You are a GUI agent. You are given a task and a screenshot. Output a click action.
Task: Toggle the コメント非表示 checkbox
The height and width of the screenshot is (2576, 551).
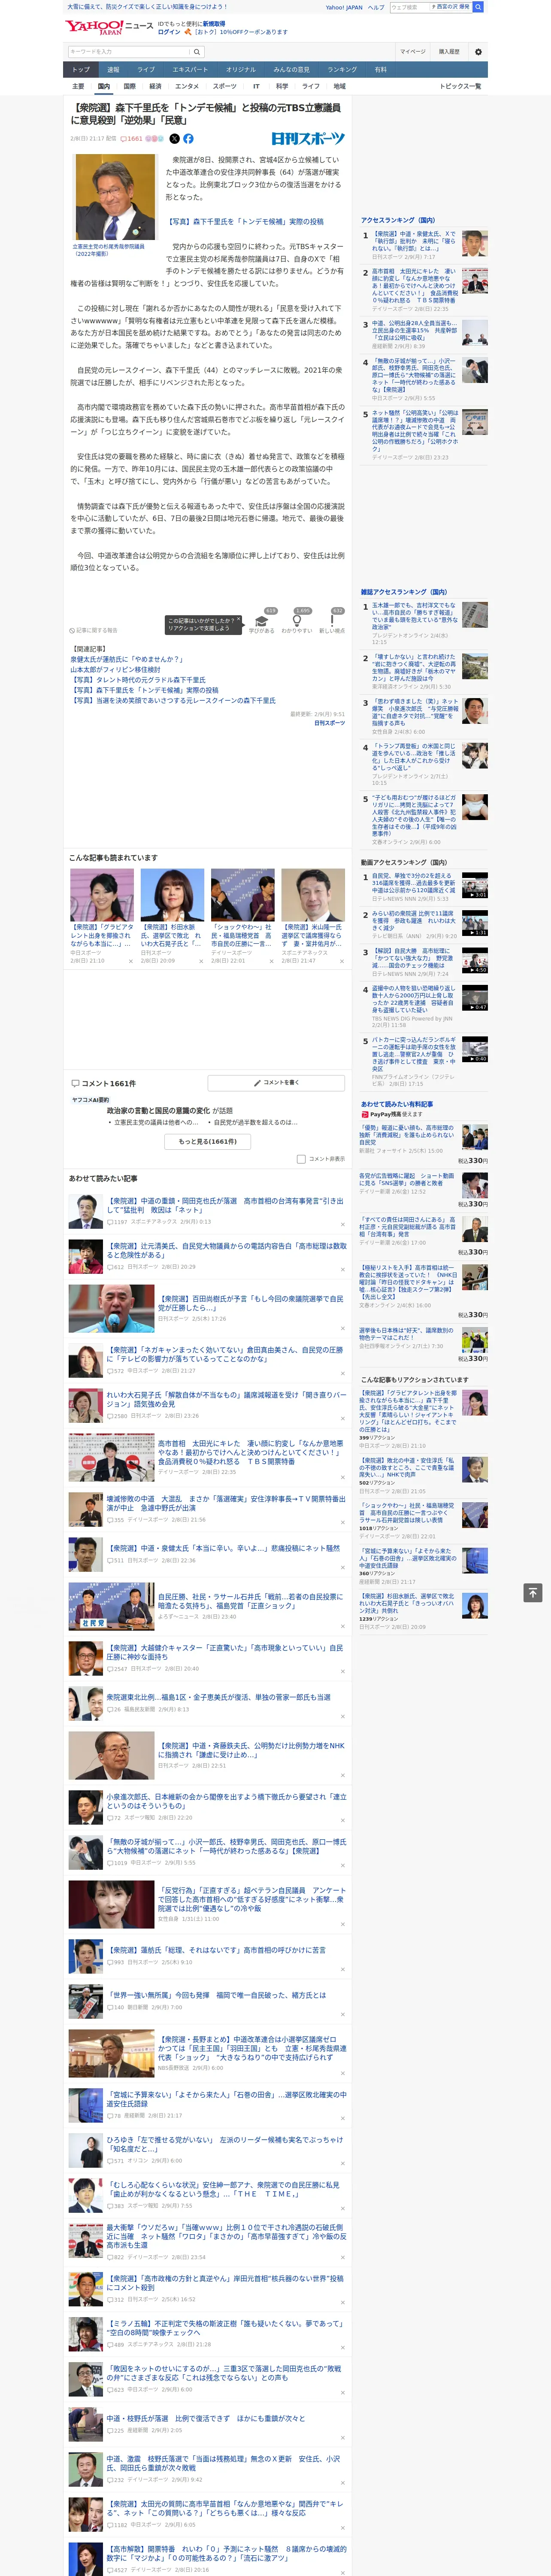click(301, 1159)
